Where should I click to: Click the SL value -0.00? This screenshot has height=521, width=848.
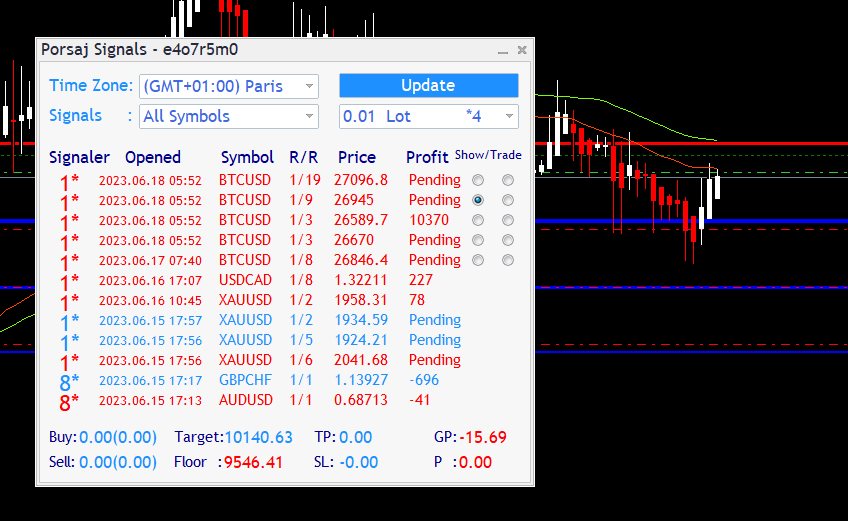(359, 463)
